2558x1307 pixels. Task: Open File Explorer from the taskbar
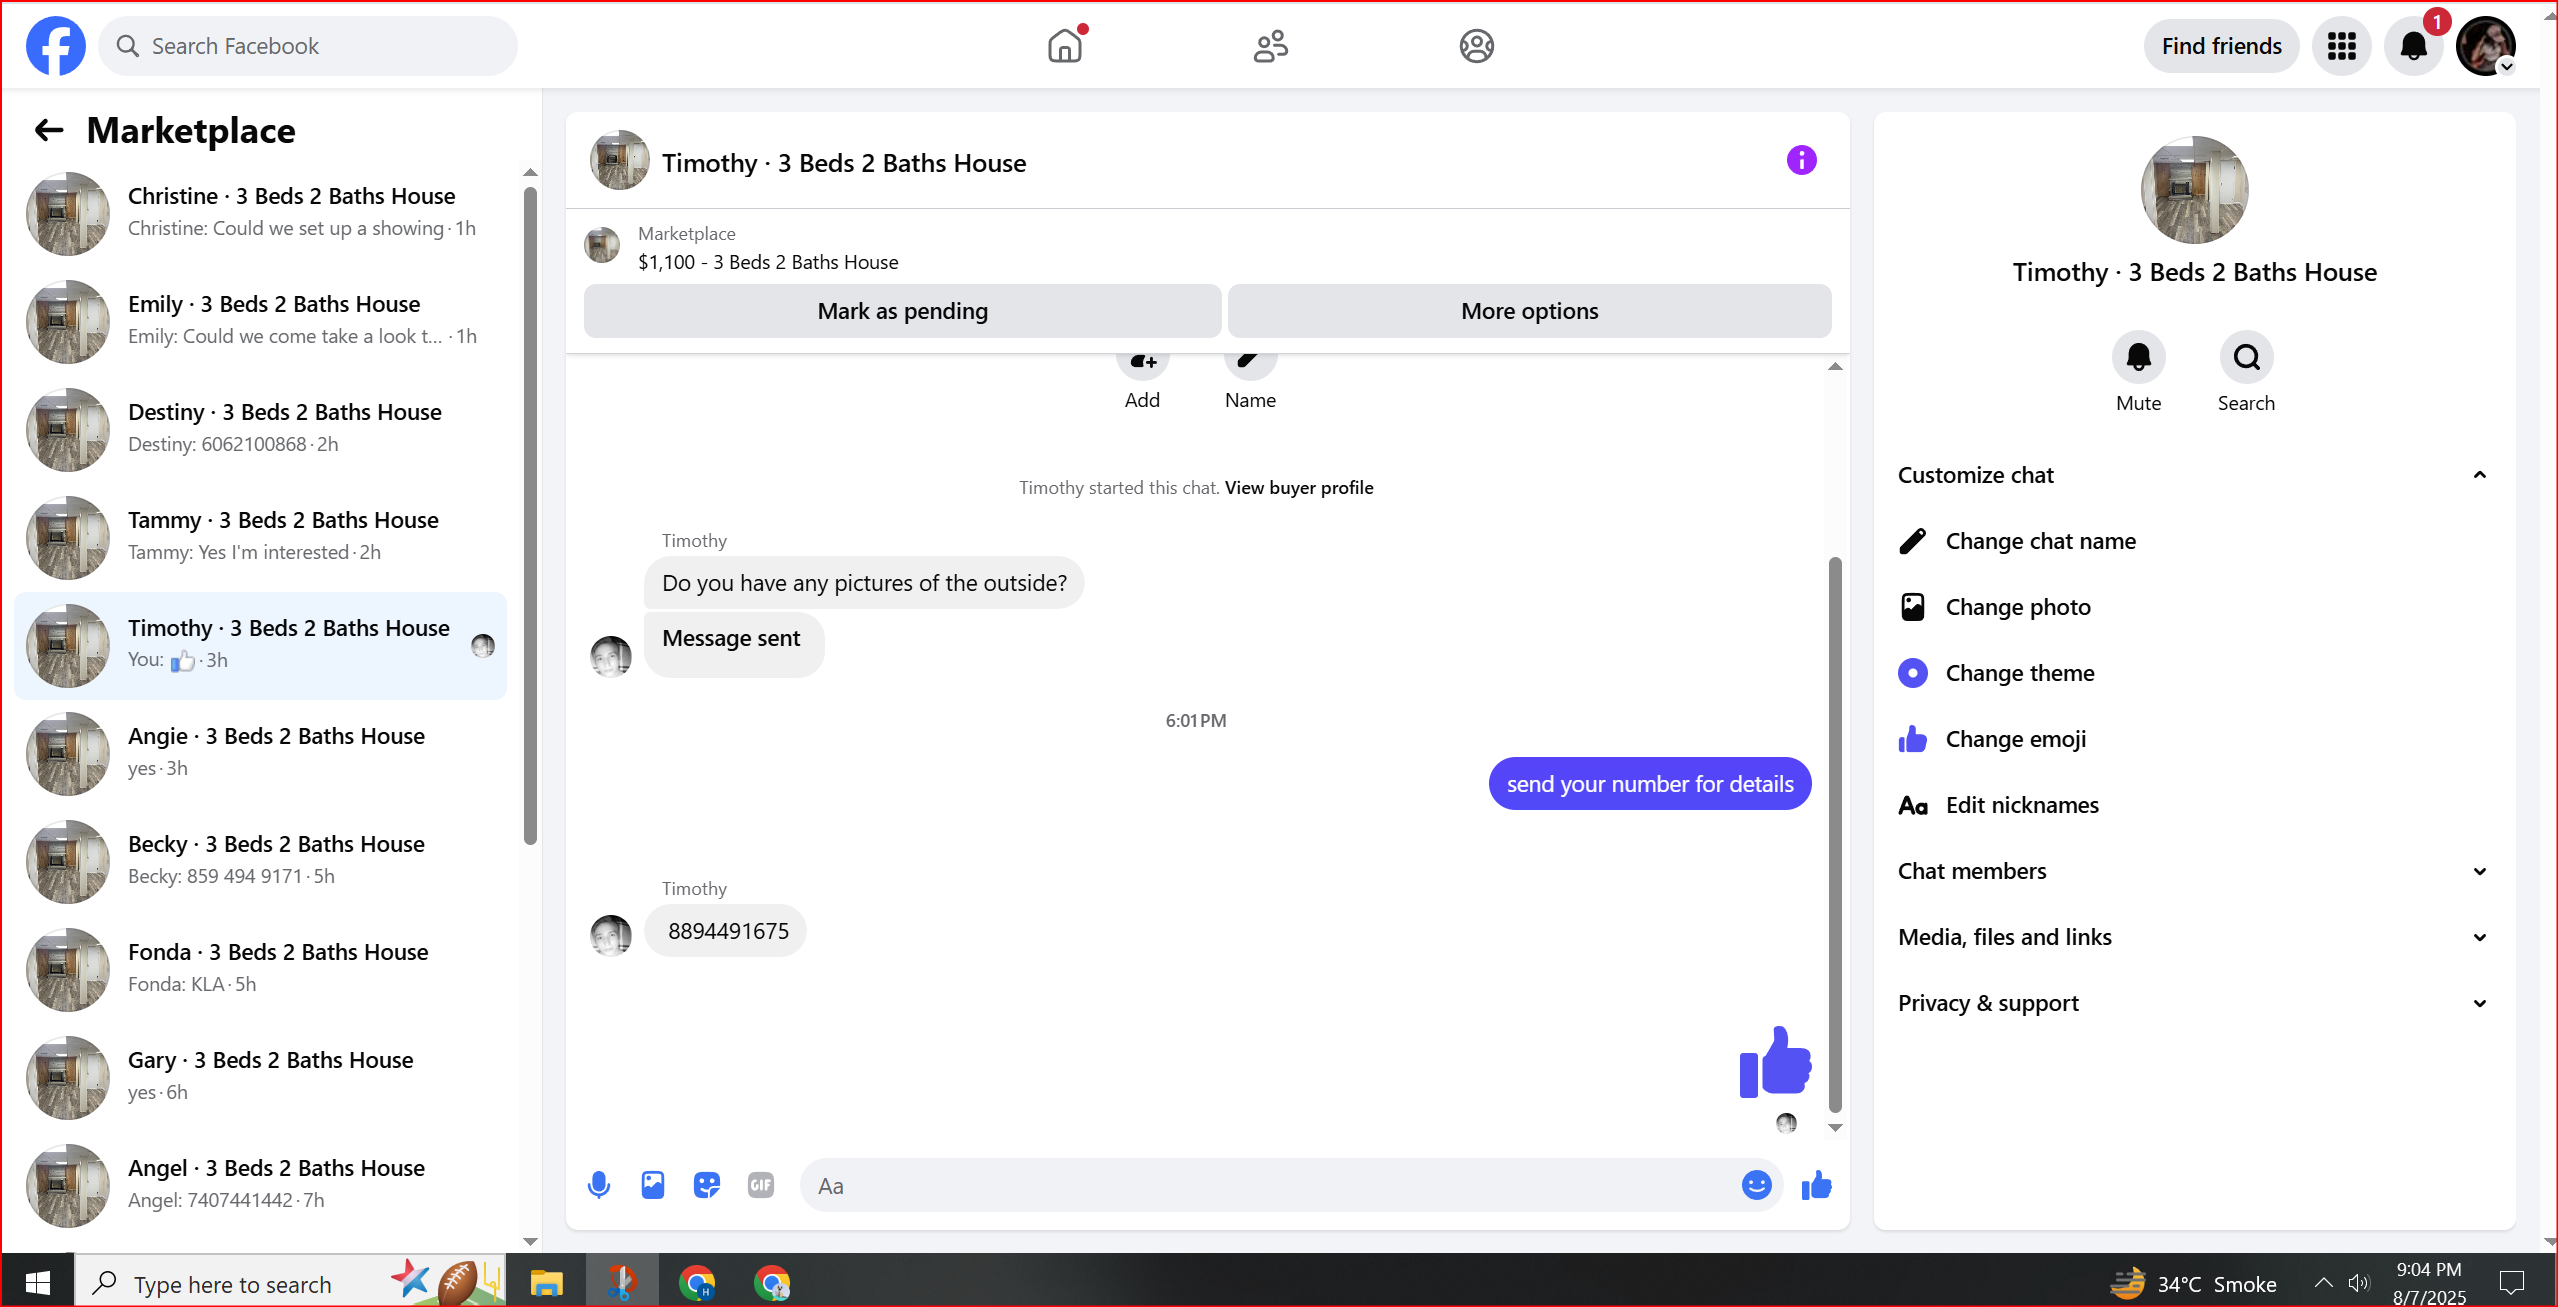(x=546, y=1282)
